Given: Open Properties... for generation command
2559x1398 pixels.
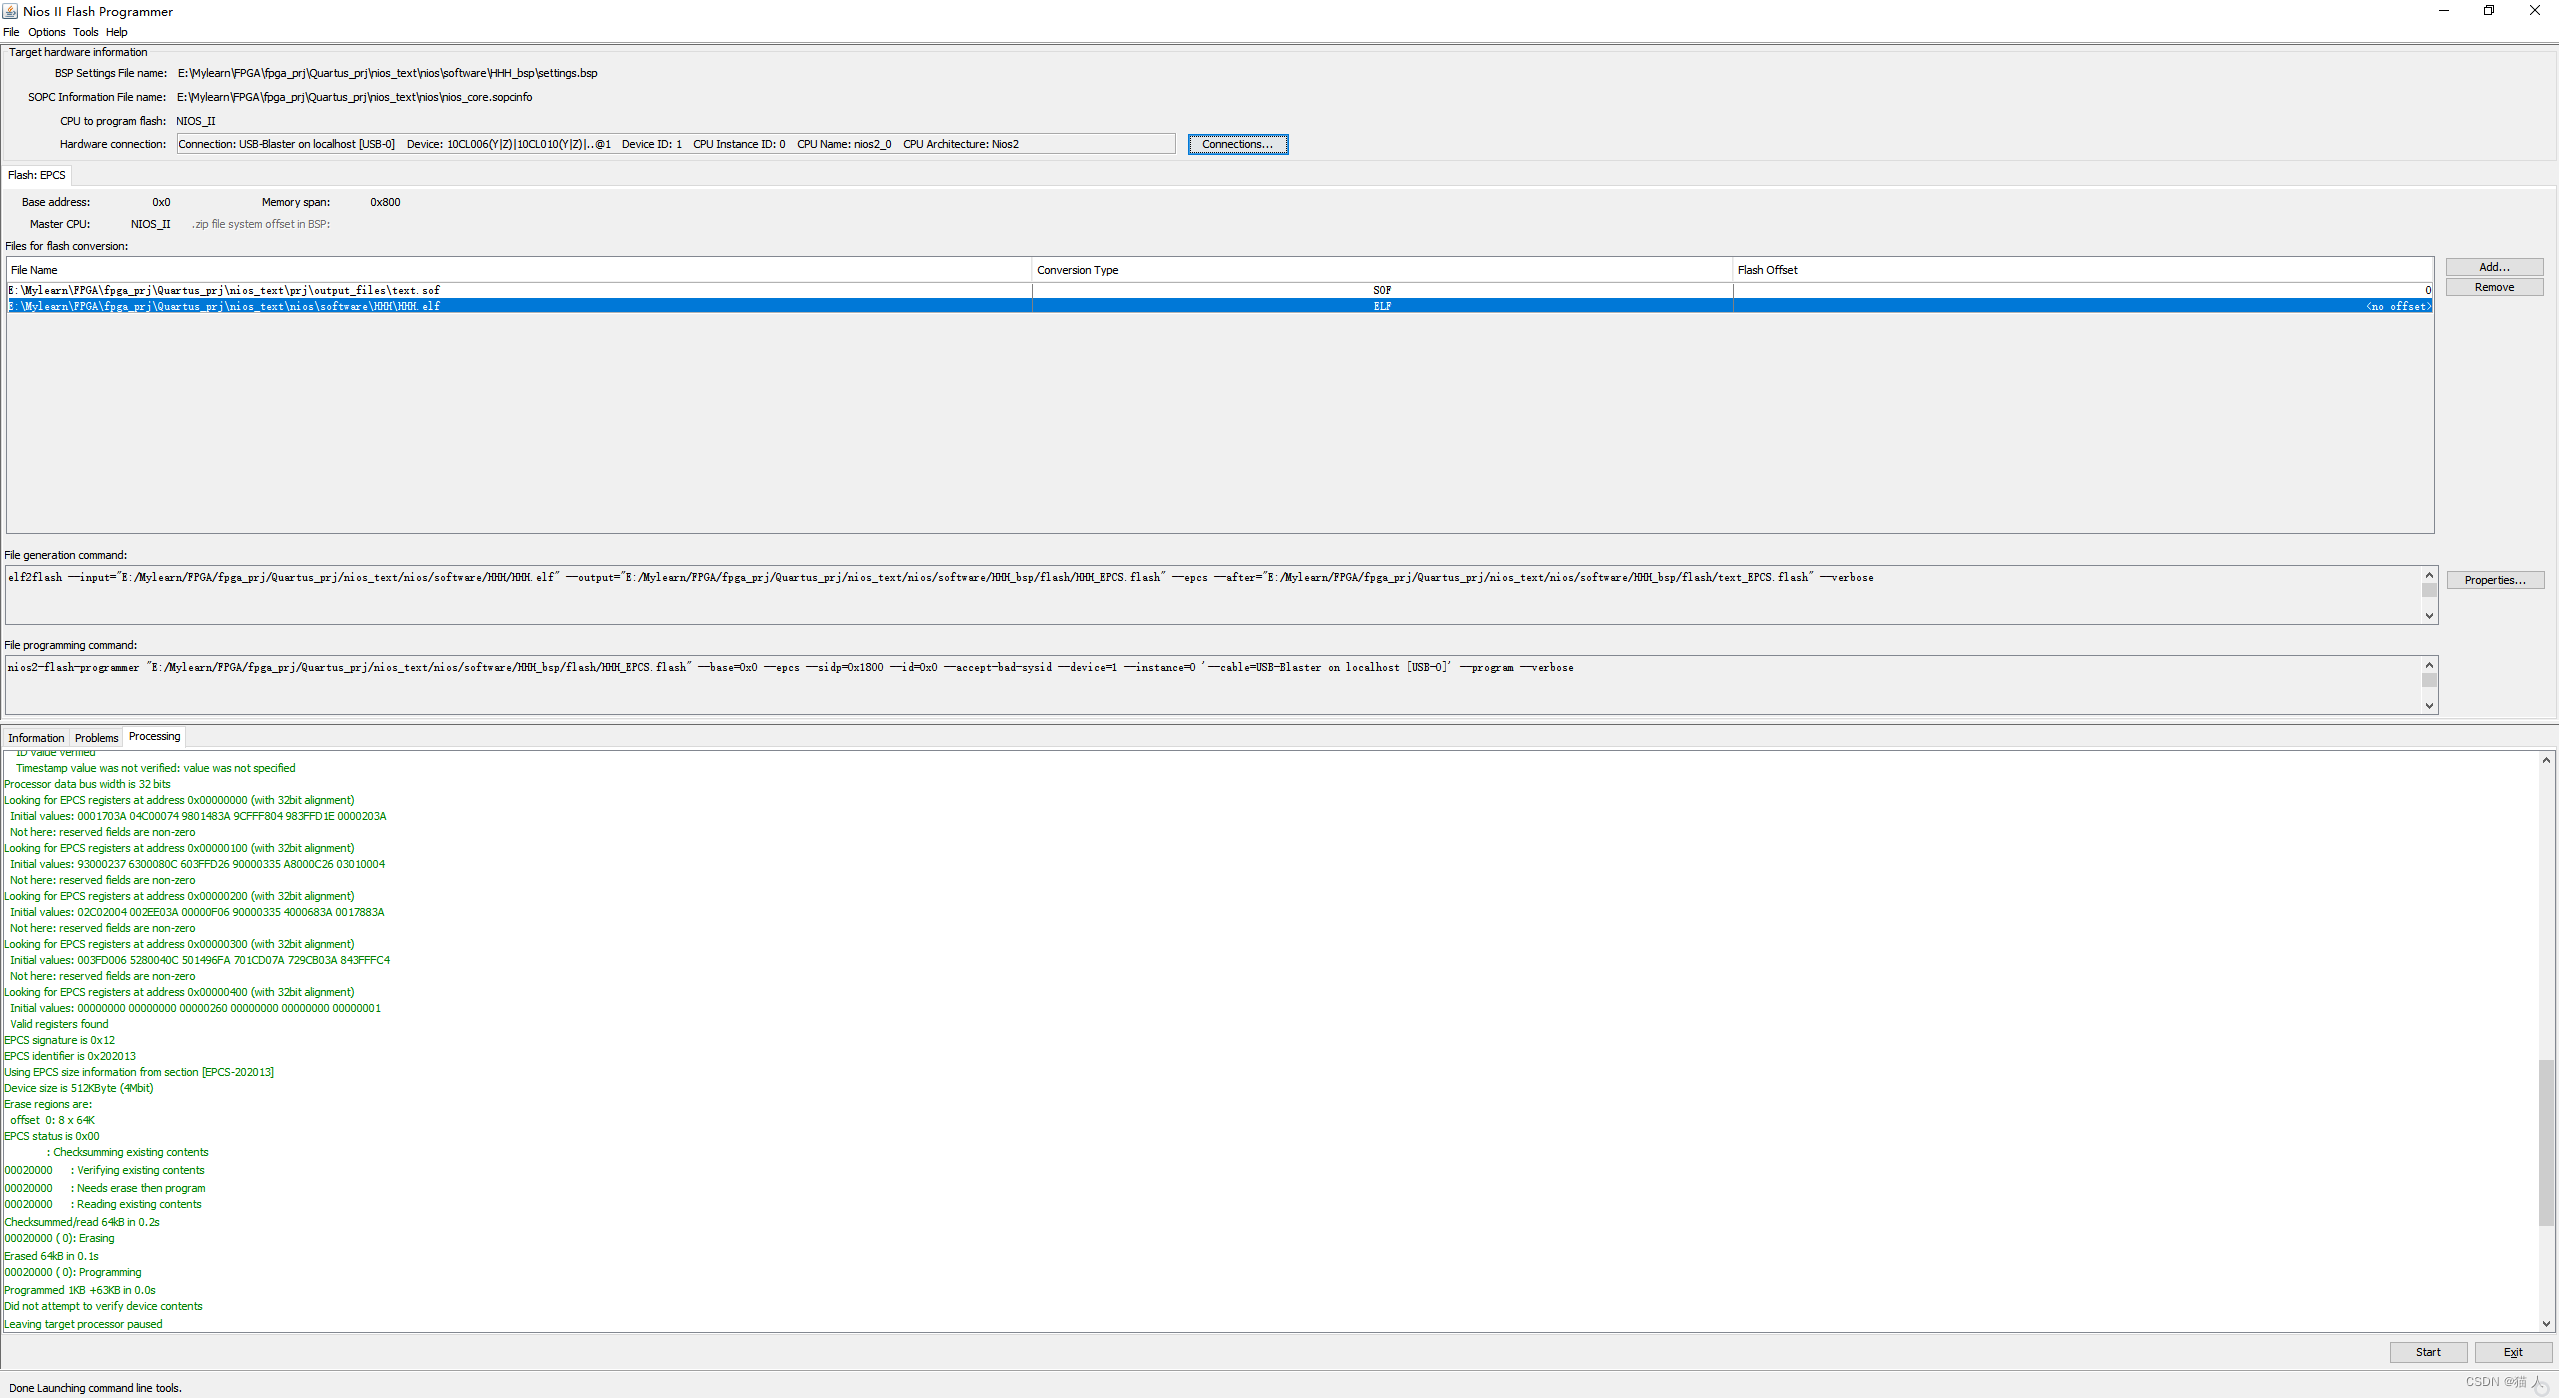Looking at the screenshot, I should (x=2494, y=580).
